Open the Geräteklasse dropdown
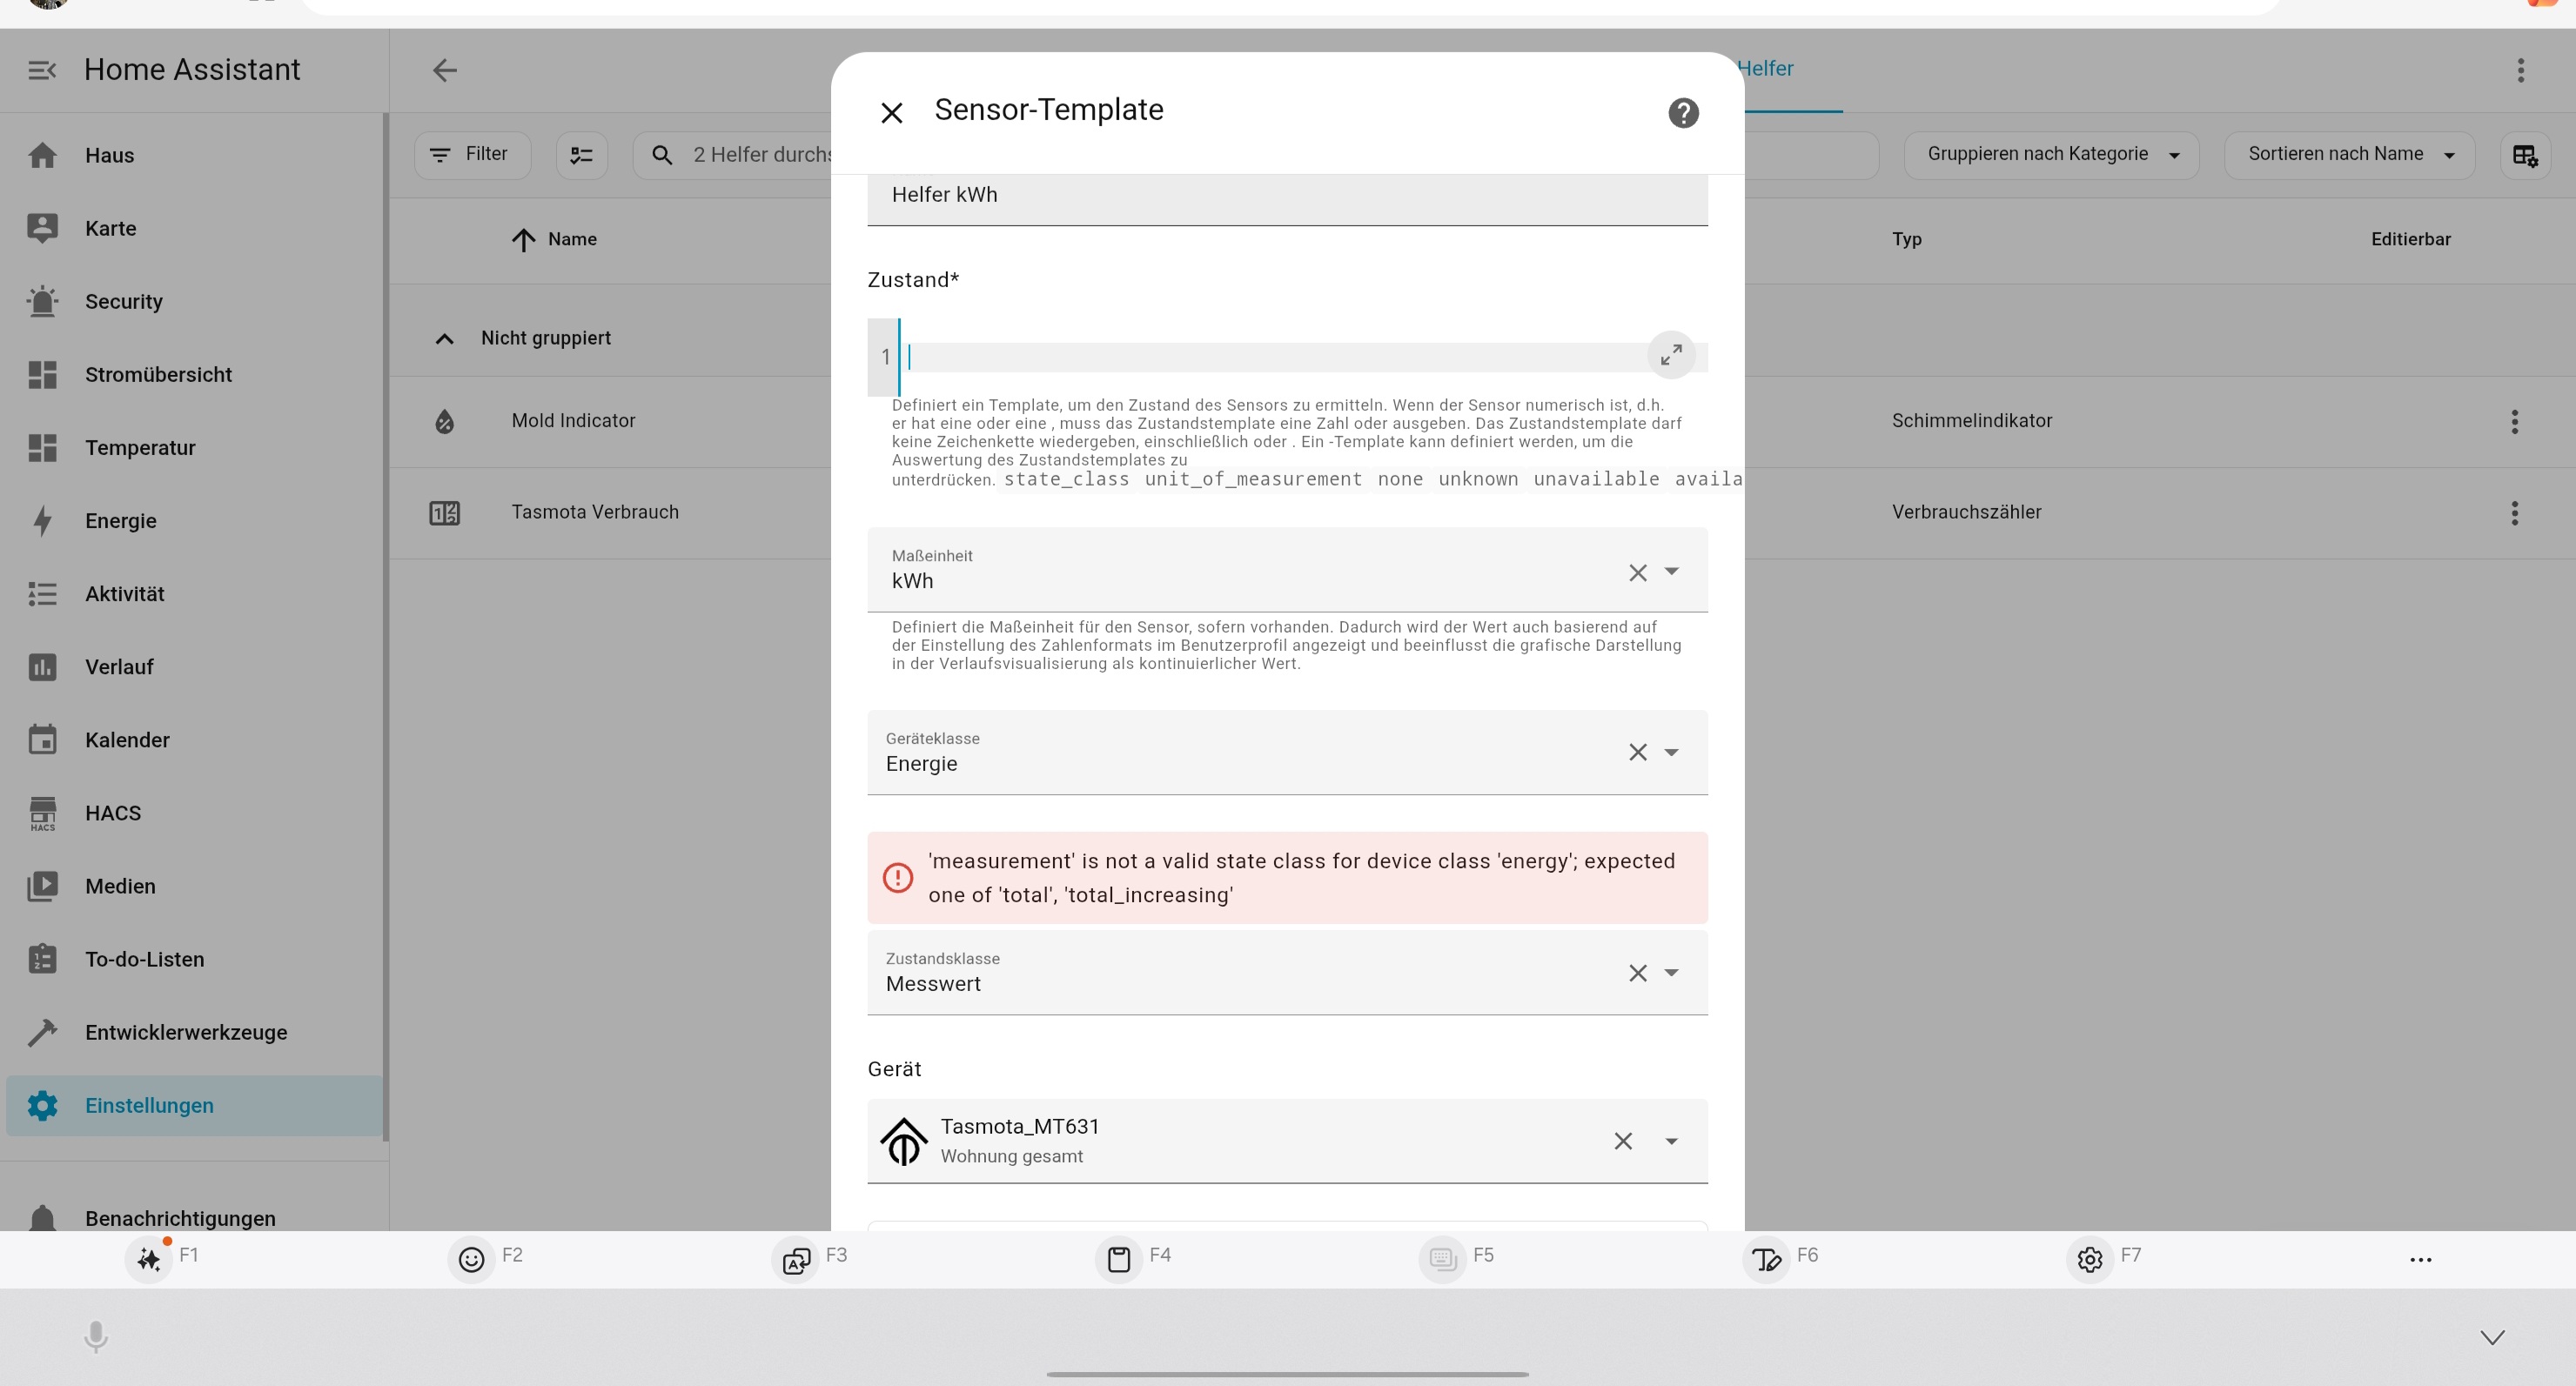 coord(1671,753)
